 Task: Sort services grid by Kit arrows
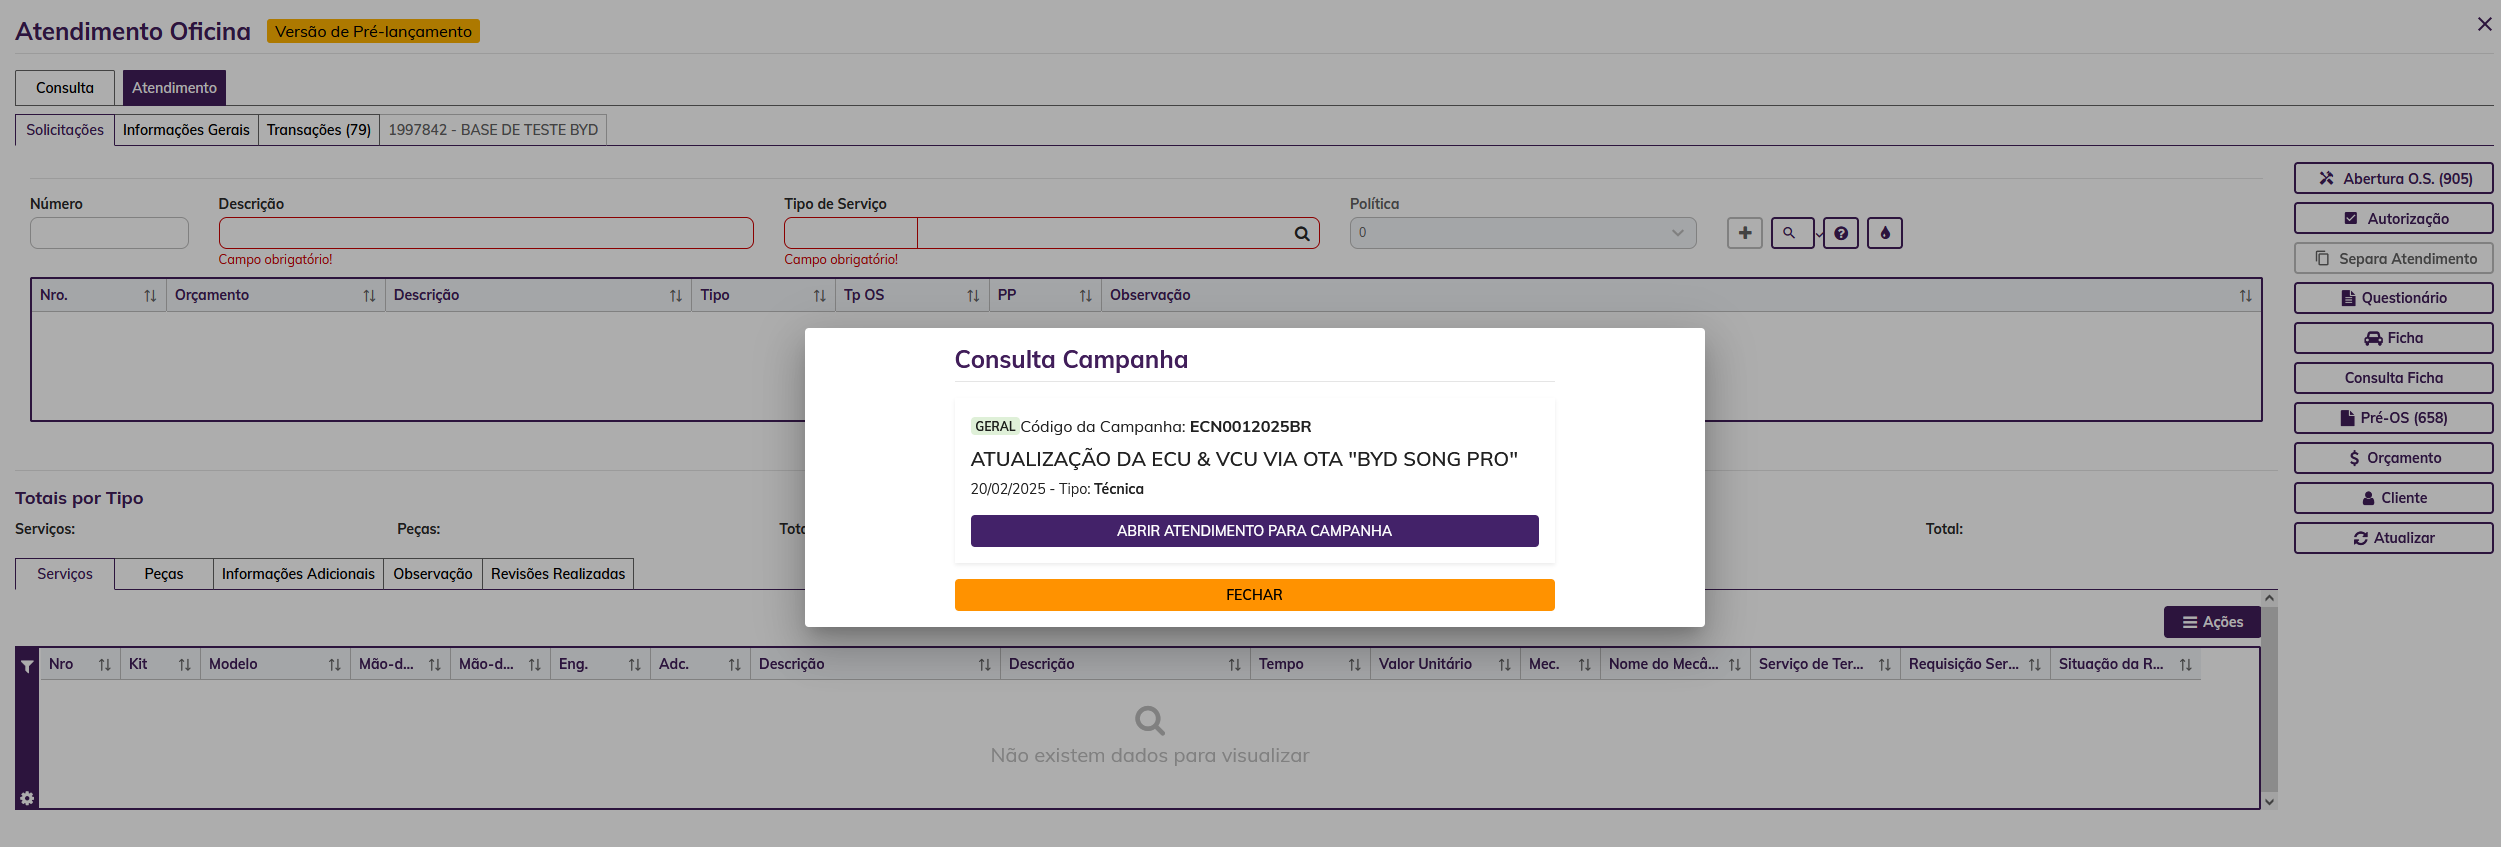[x=184, y=665]
